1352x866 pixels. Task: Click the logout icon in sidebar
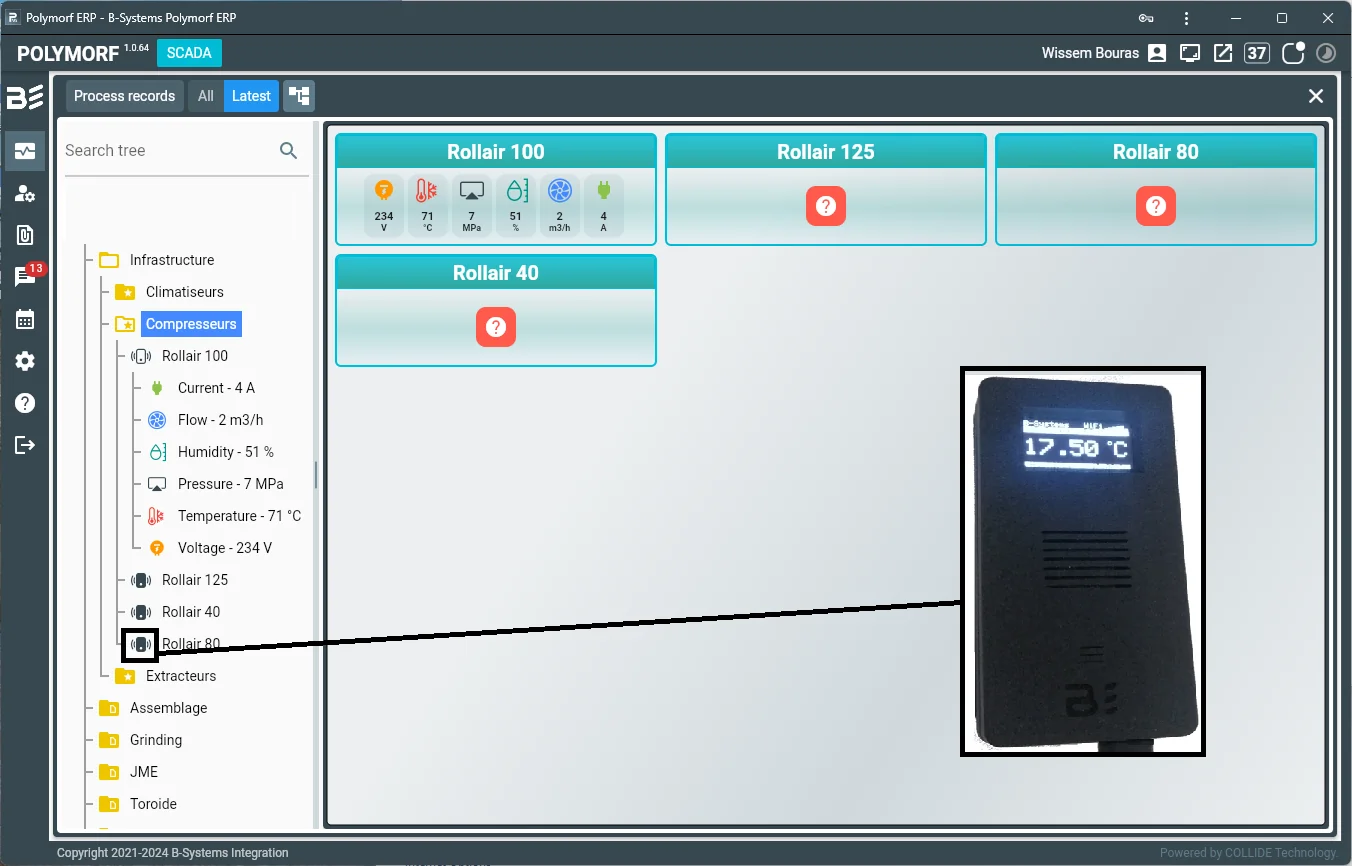tap(24, 445)
